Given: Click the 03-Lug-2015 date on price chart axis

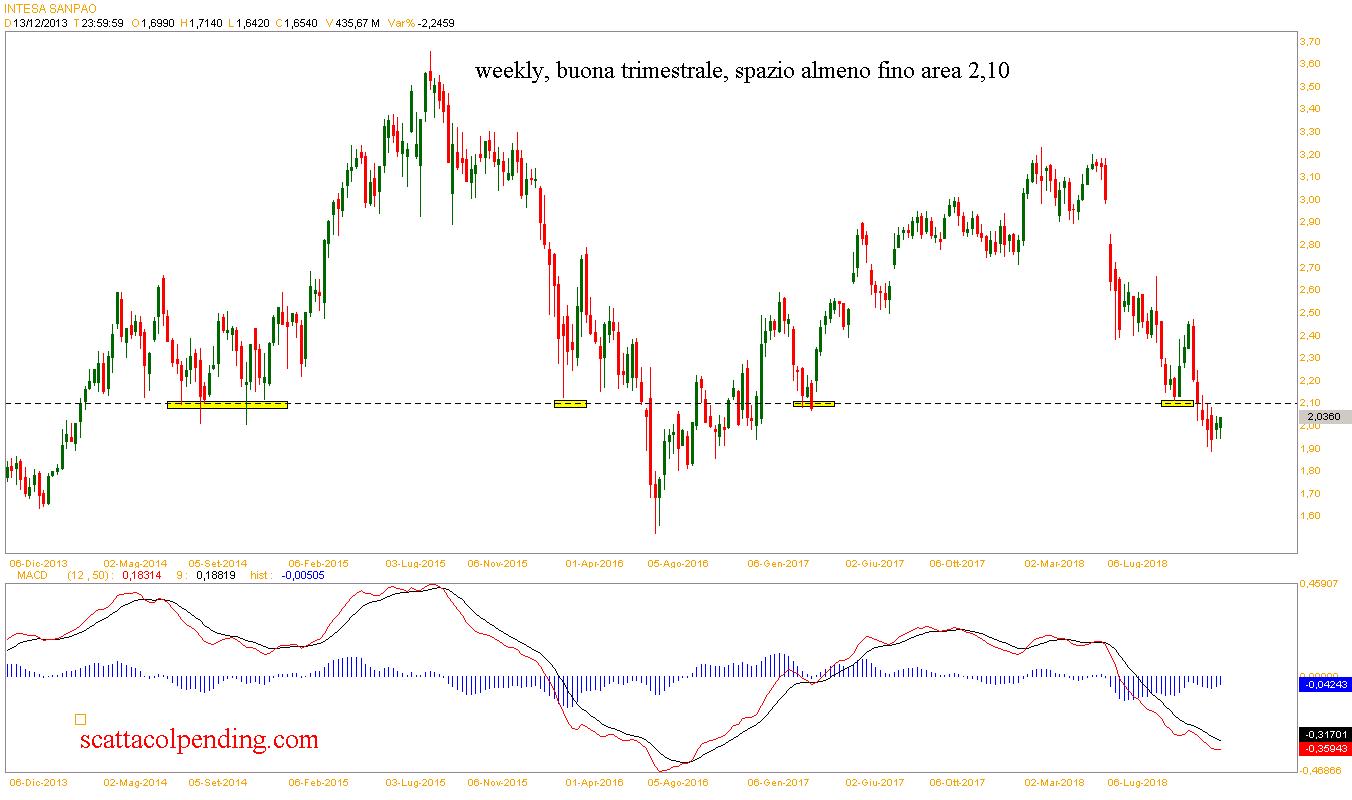Looking at the screenshot, I should pyautogui.click(x=416, y=563).
